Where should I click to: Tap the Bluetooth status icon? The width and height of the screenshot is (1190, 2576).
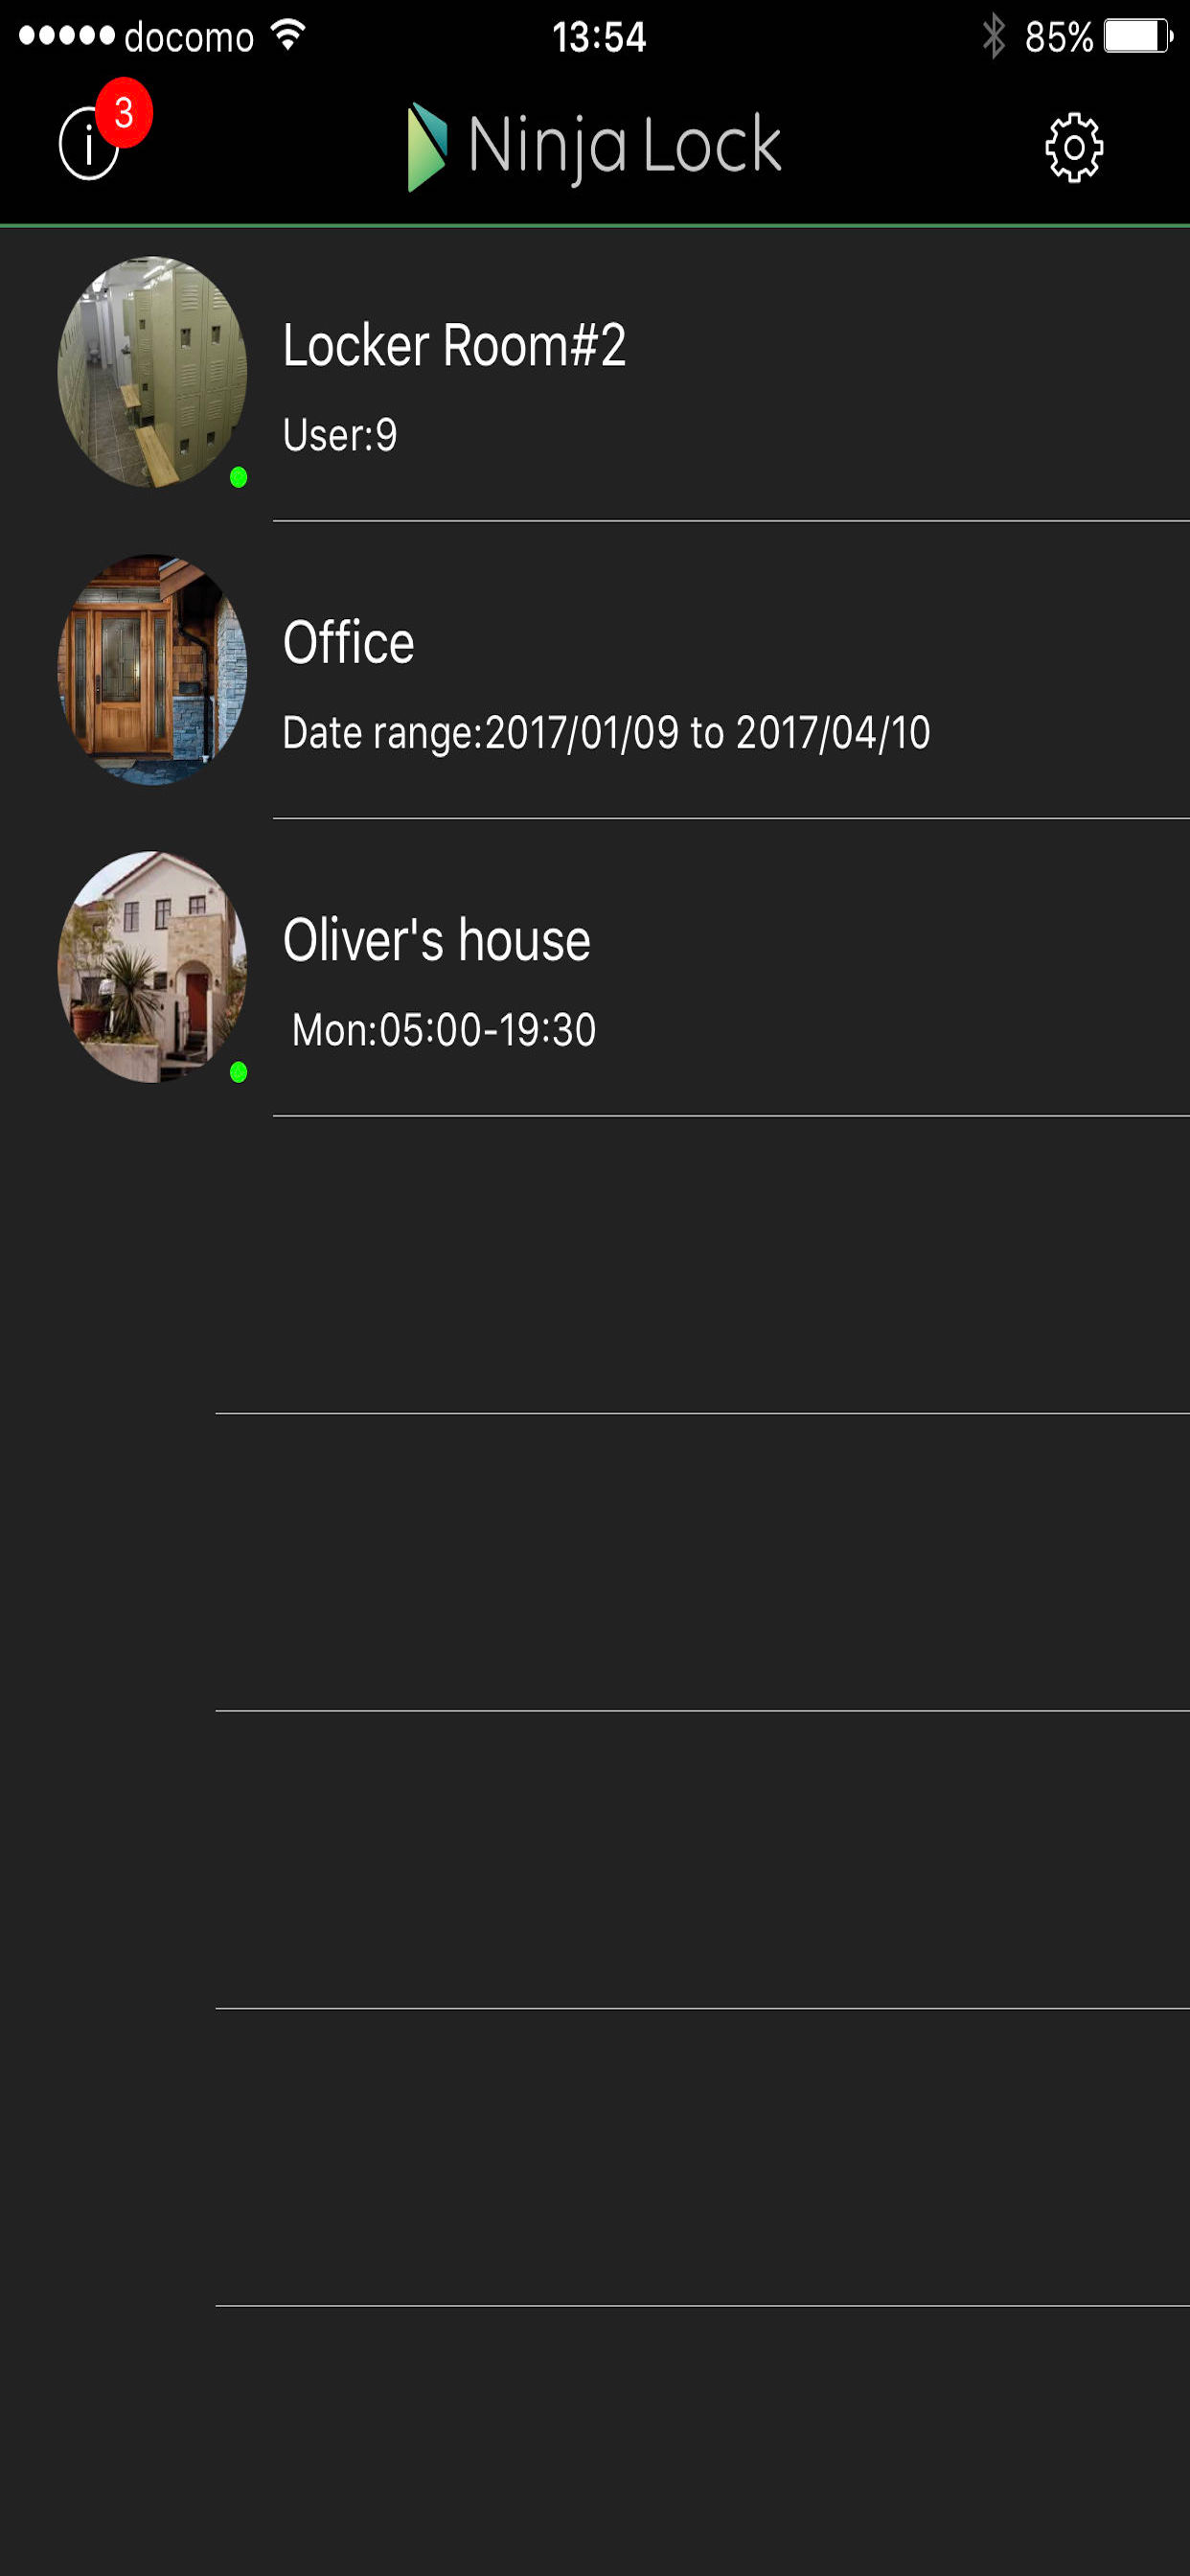(993, 37)
